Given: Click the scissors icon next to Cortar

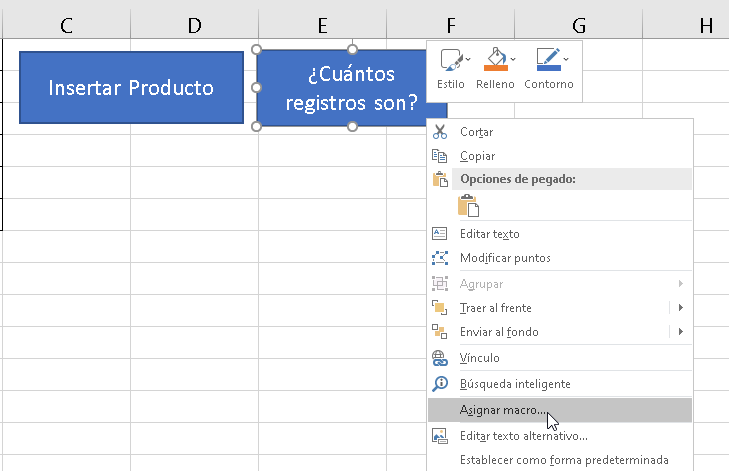Looking at the screenshot, I should [x=439, y=132].
